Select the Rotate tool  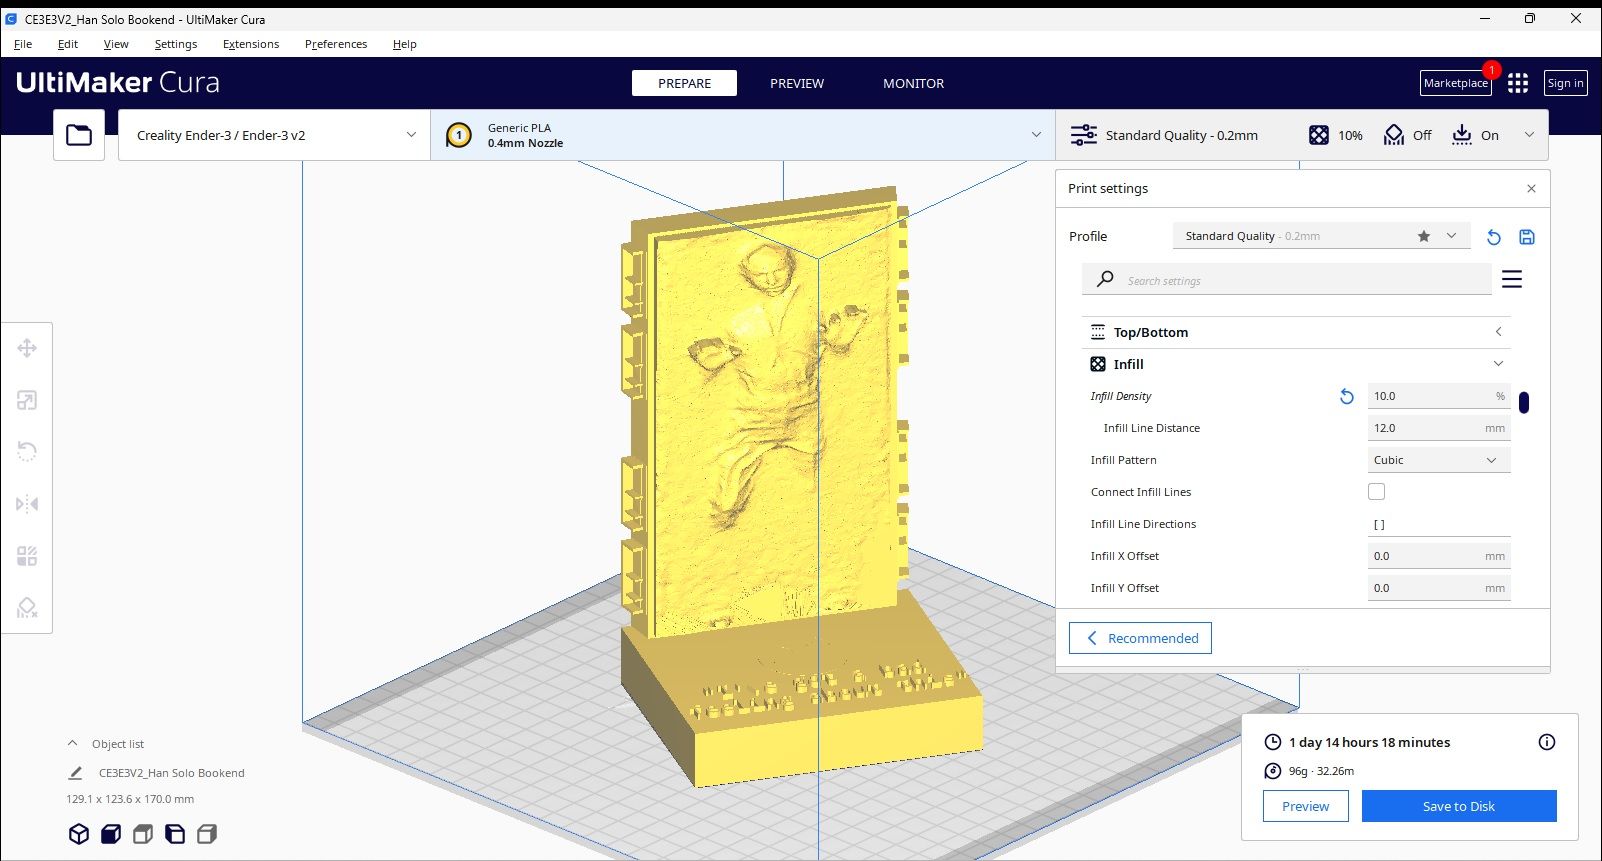[27, 452]
